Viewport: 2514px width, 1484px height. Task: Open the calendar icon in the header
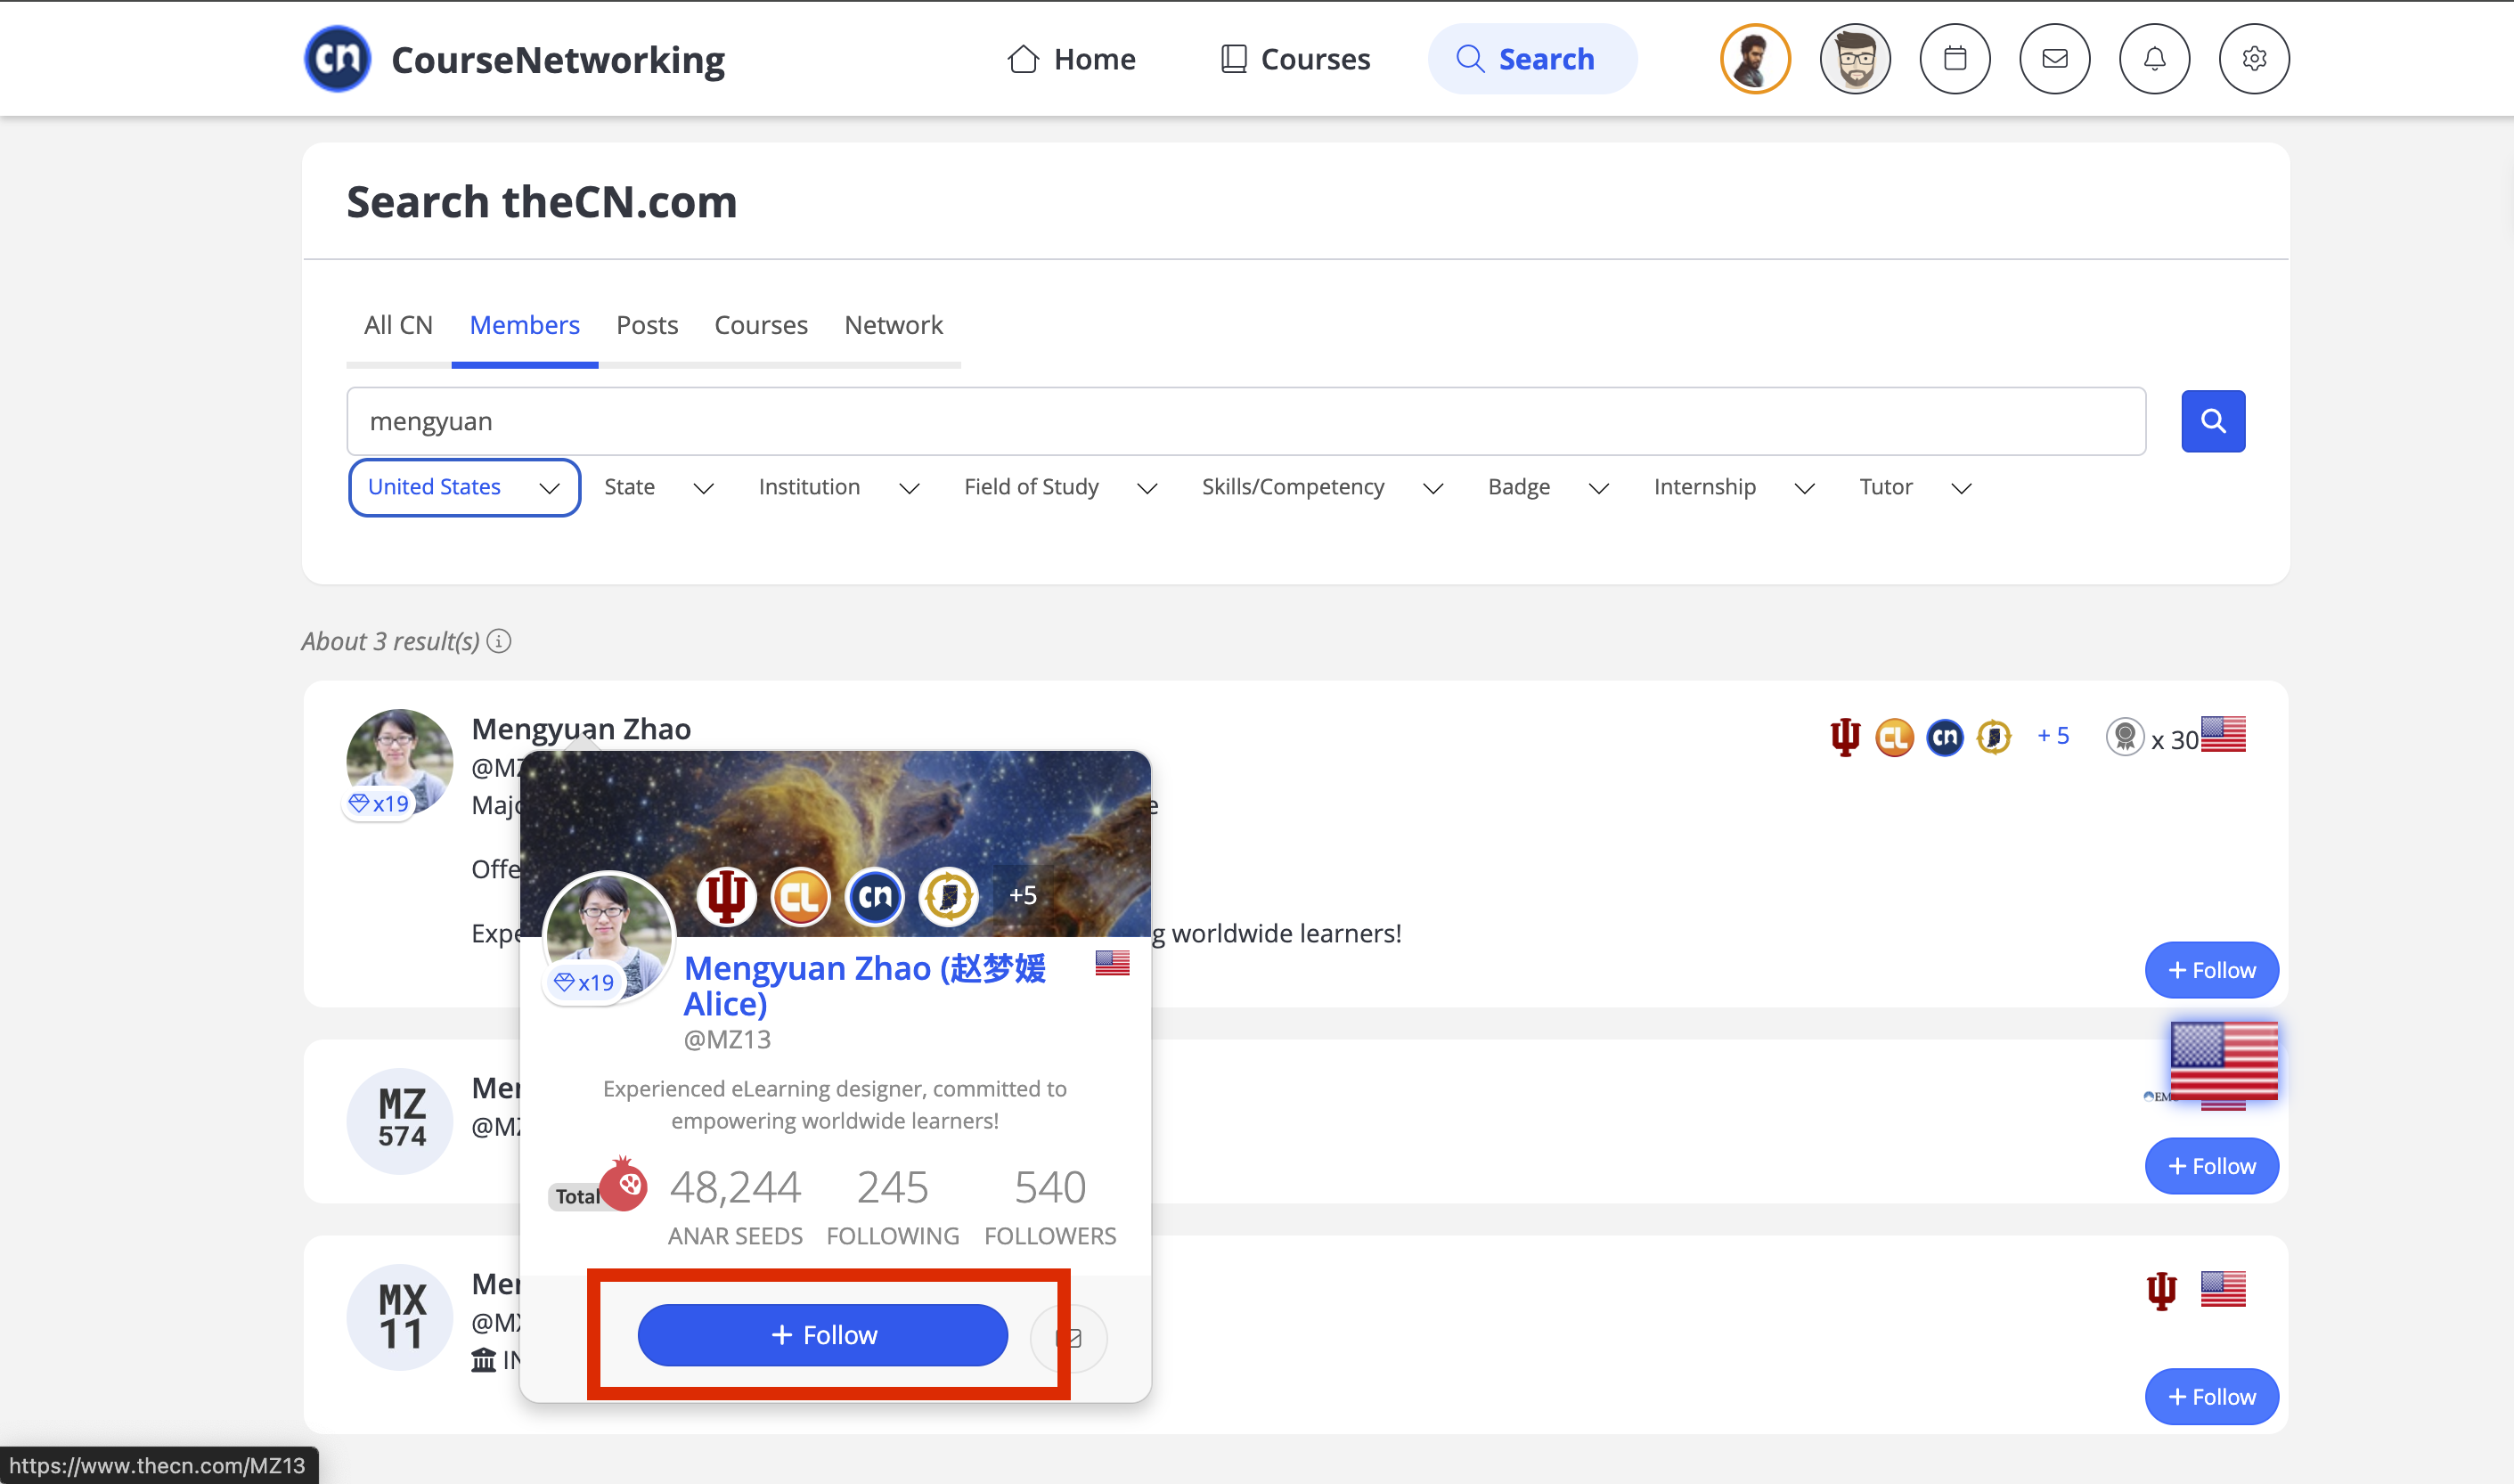click(x=1955, y=59)
